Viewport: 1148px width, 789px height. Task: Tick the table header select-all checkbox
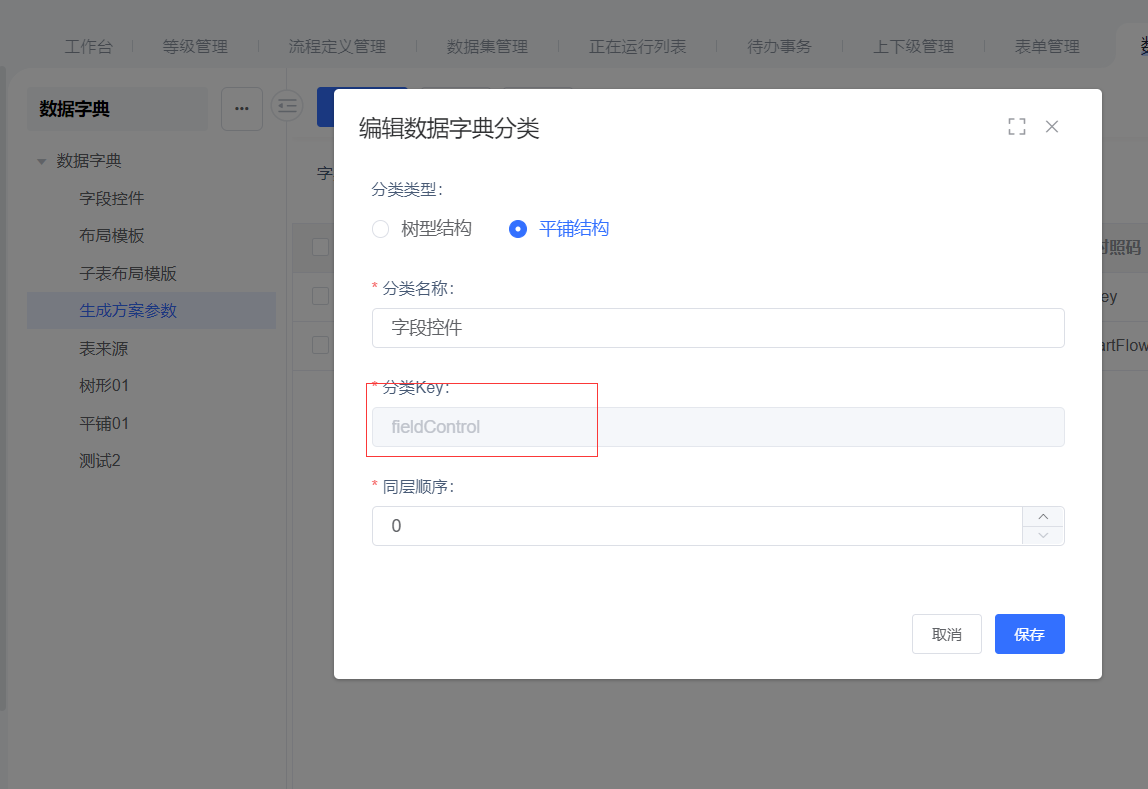tap(320, 247)
